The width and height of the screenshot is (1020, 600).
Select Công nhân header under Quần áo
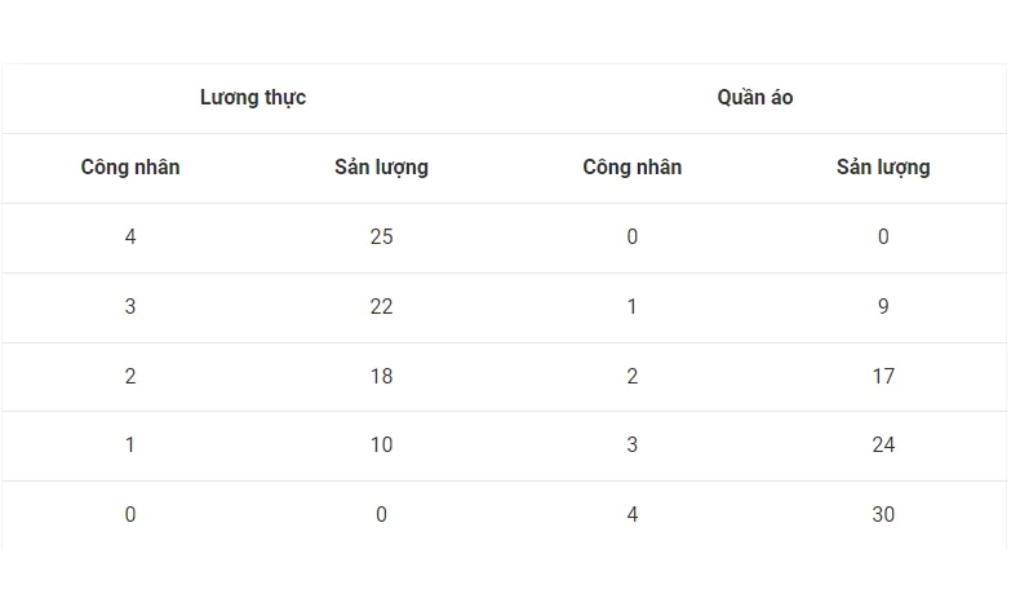[x=632, y=167]
